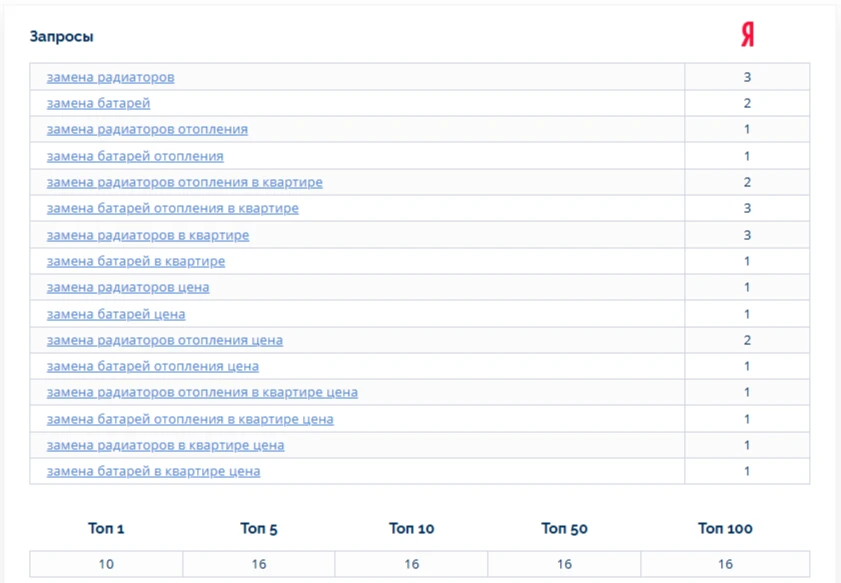Image resolution: width=841 pixels, height=583 pixels.
Task: Select the "замена батарей цена" link
Action: pos(116,314)
